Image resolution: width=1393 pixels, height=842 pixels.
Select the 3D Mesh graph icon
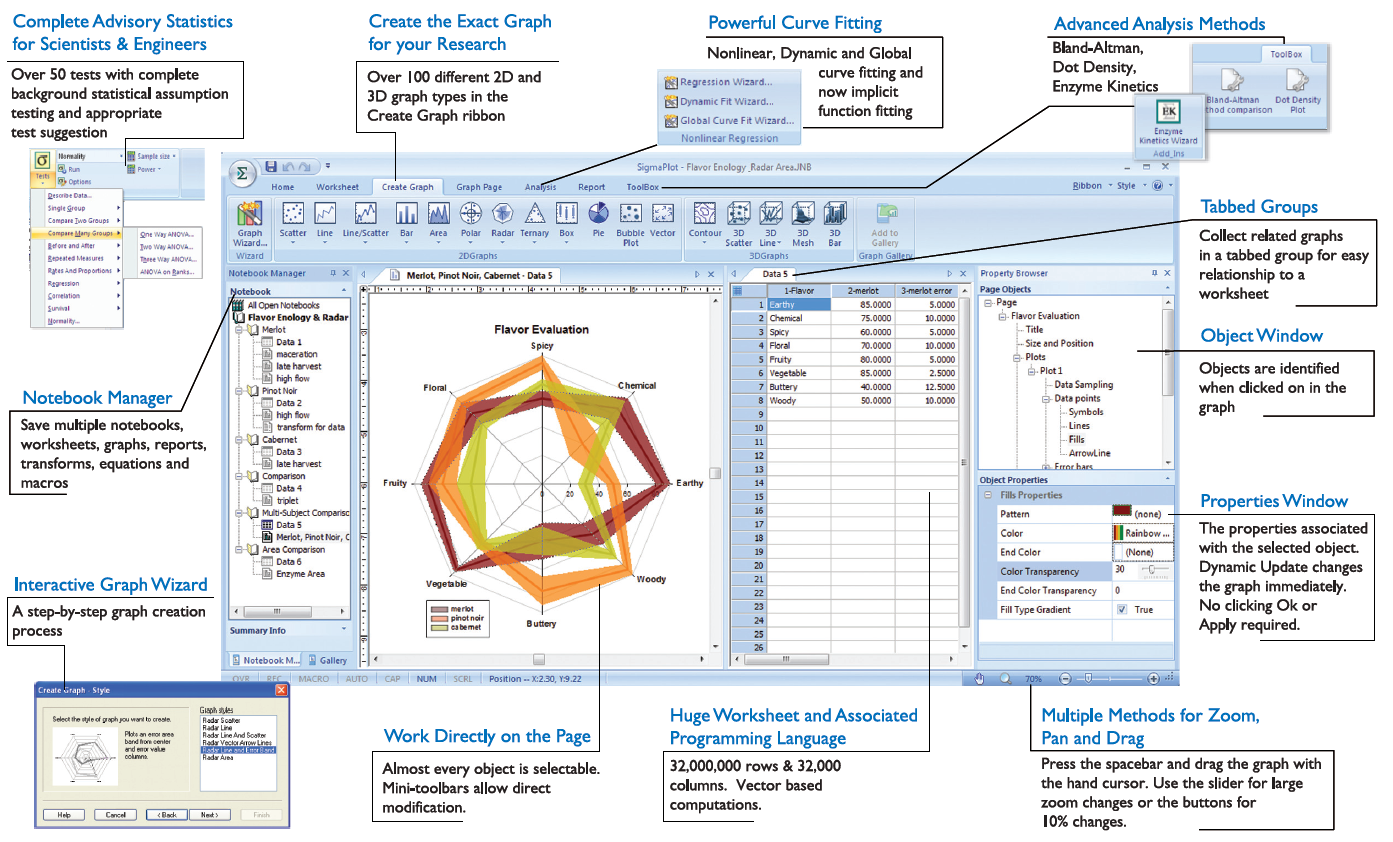click(803, 214)
